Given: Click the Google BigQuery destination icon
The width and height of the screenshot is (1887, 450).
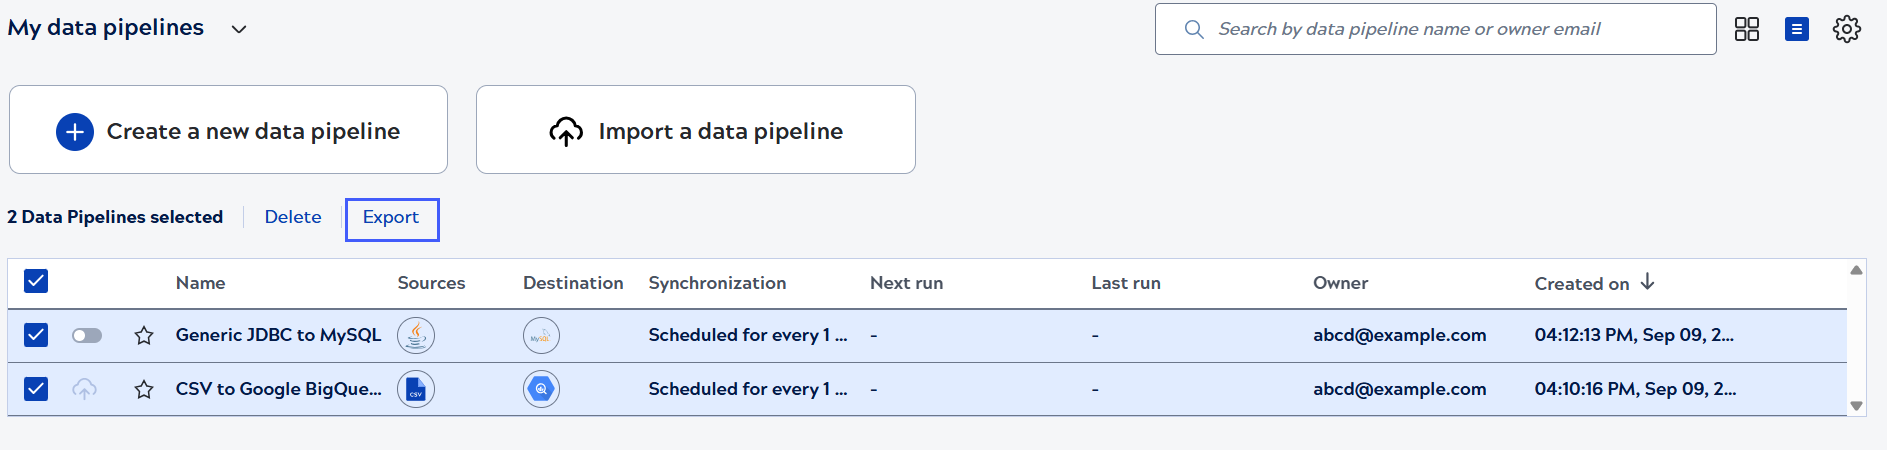Looking at the screenshot, I should (541, 389).
